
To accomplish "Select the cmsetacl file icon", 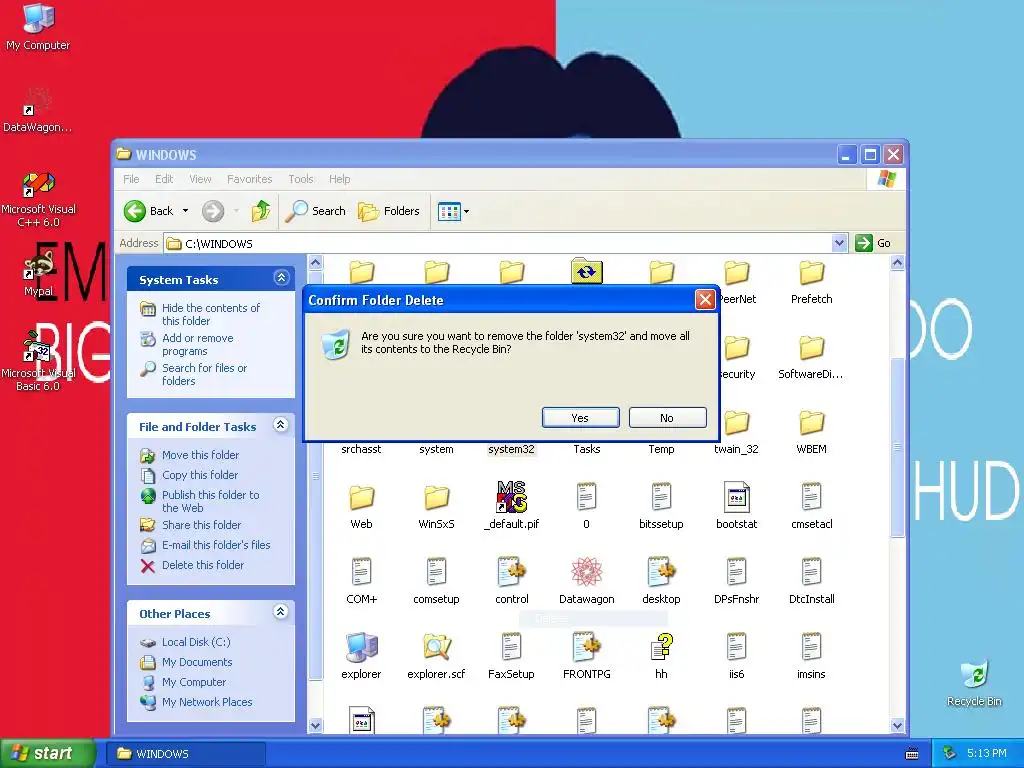I will pos(812,497).
